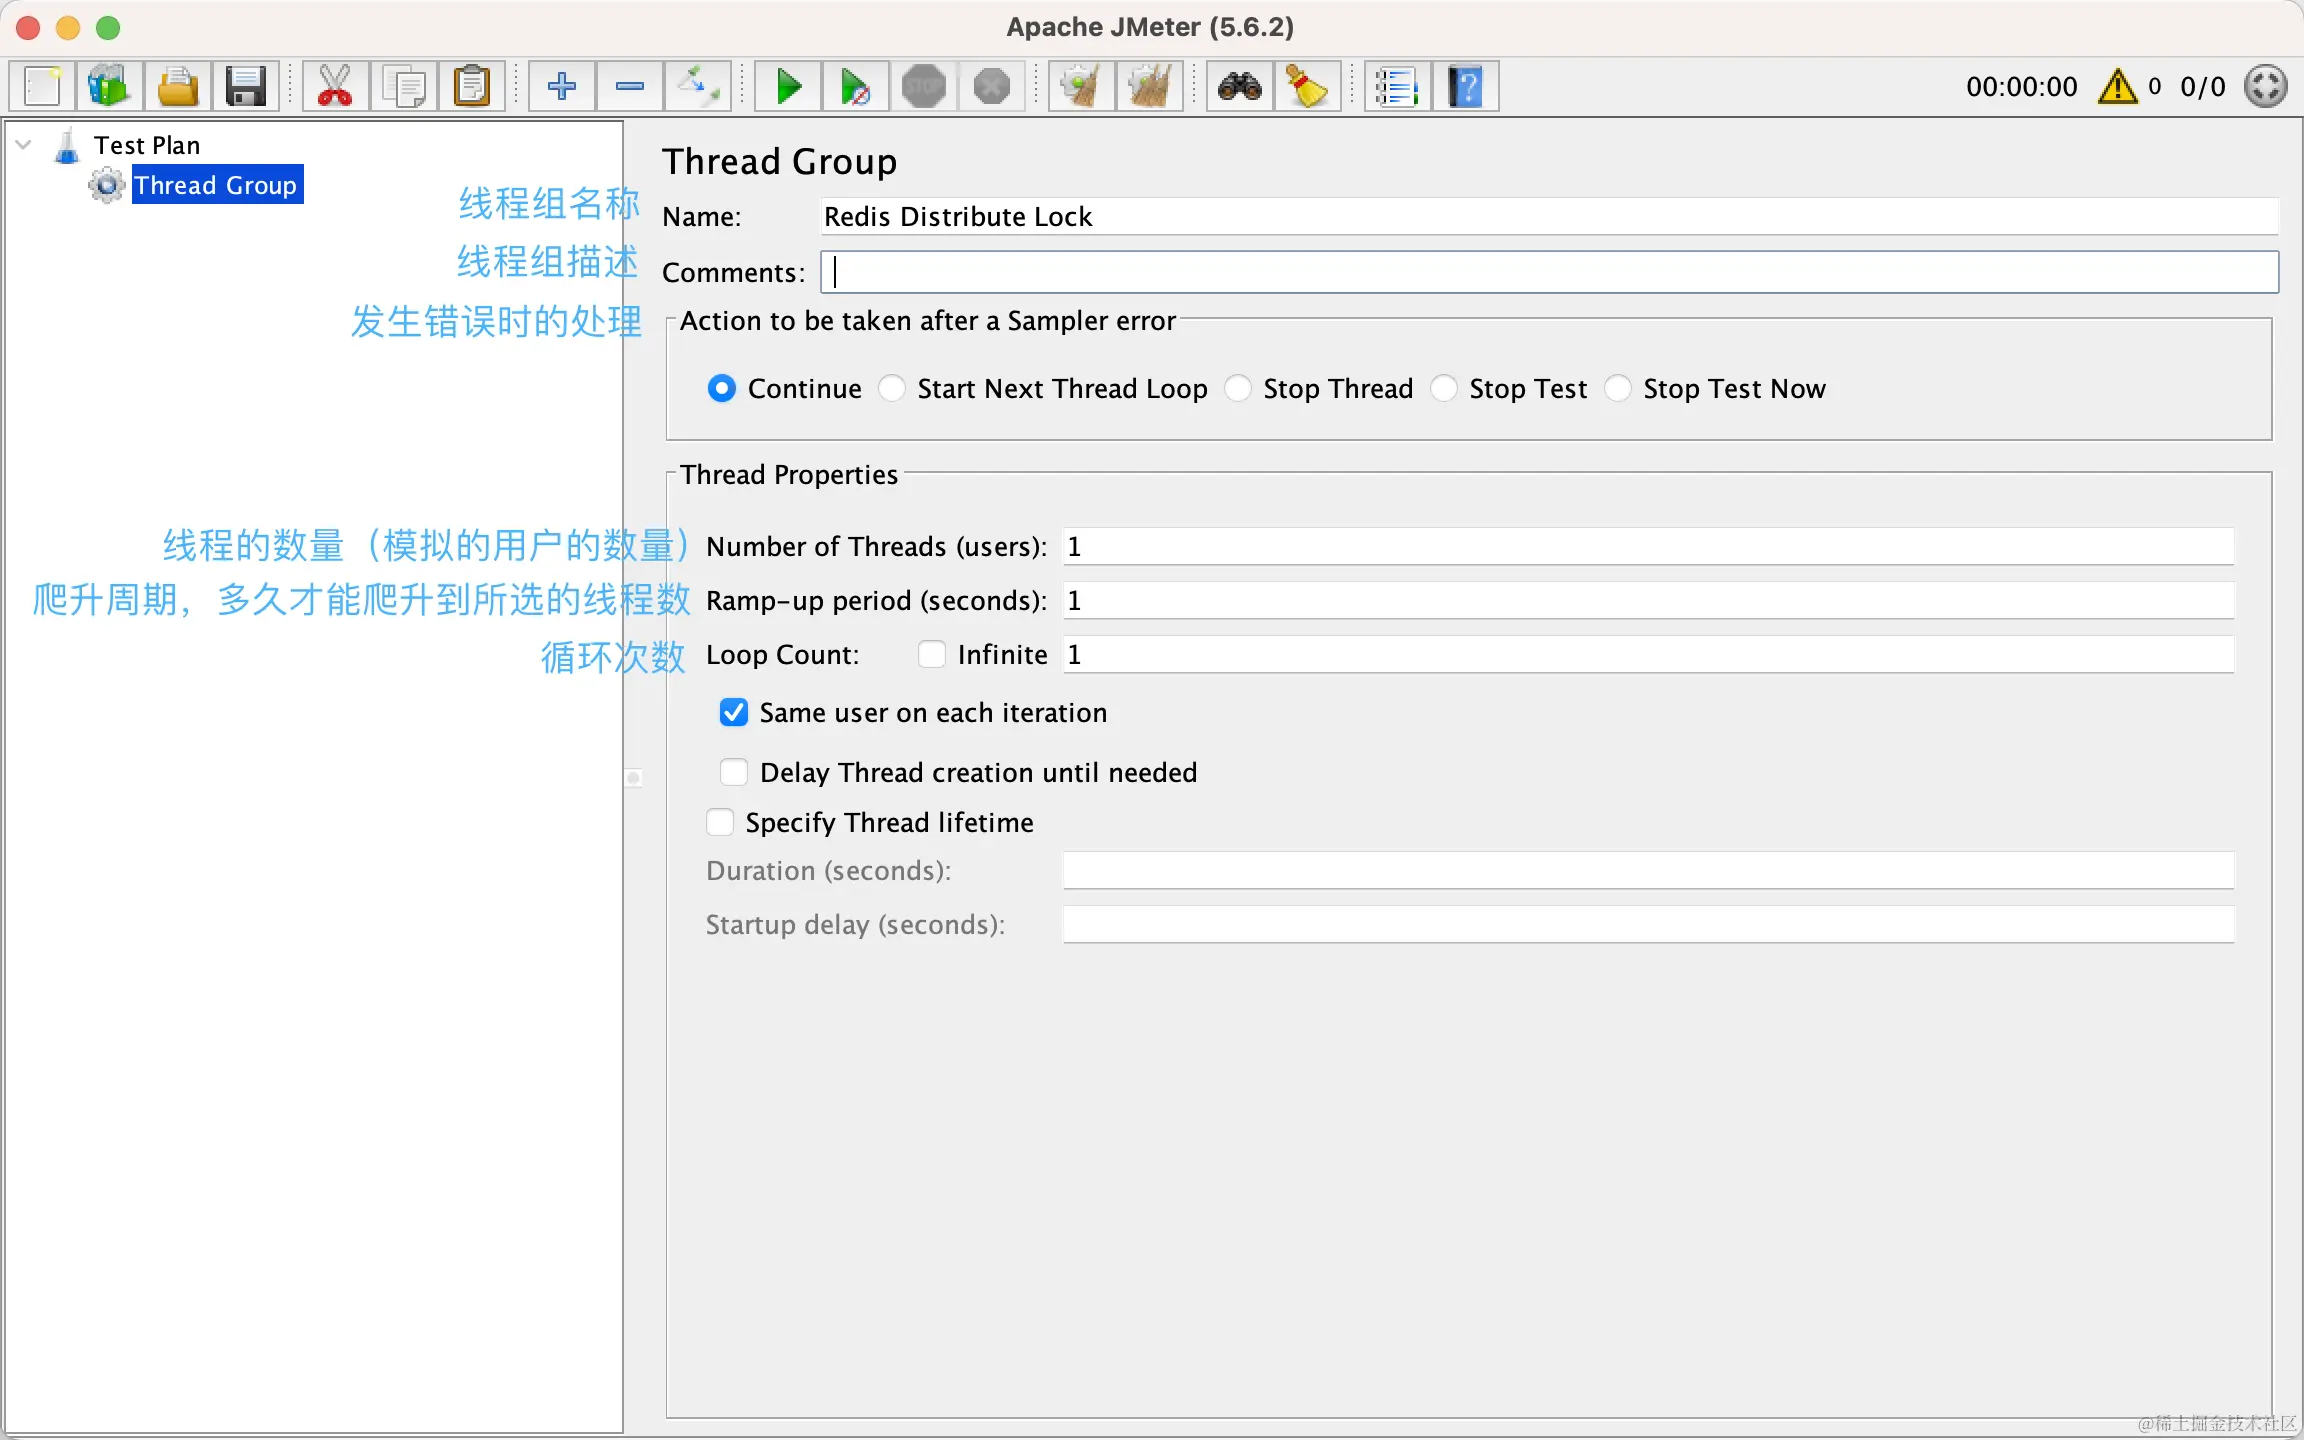
Task: Open the Function Helper list icon
Action: [x=1397, y=87]
